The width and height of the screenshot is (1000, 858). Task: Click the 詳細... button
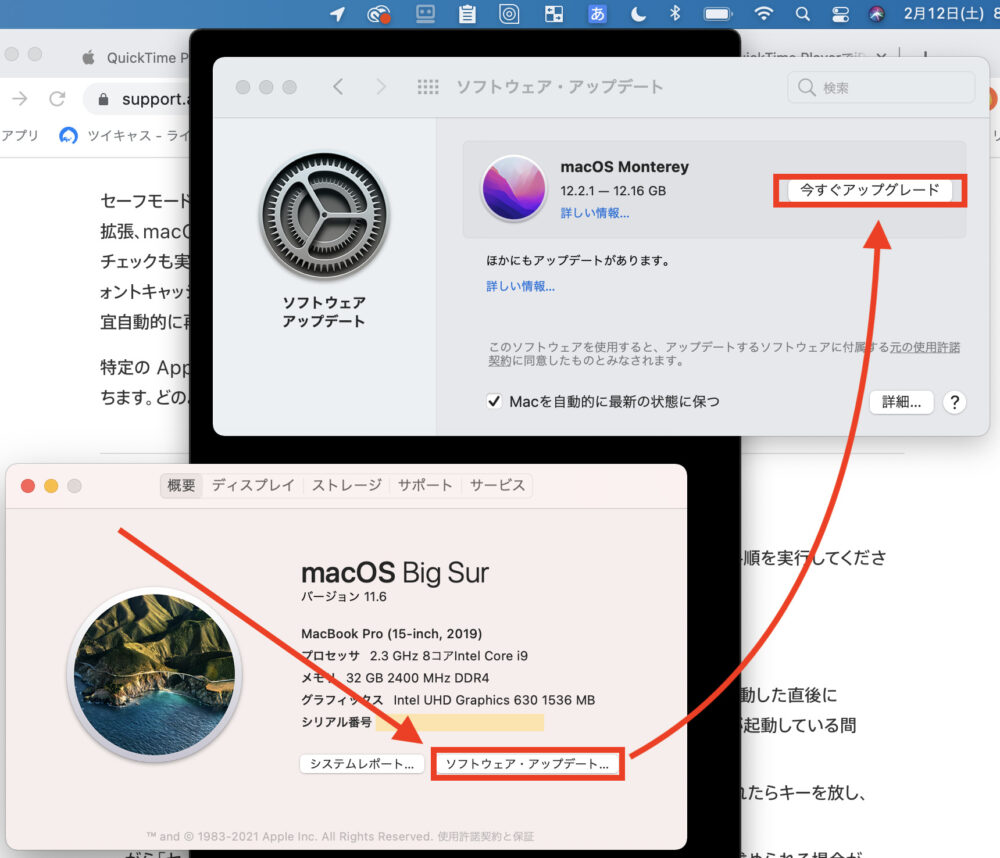[902, 402]
